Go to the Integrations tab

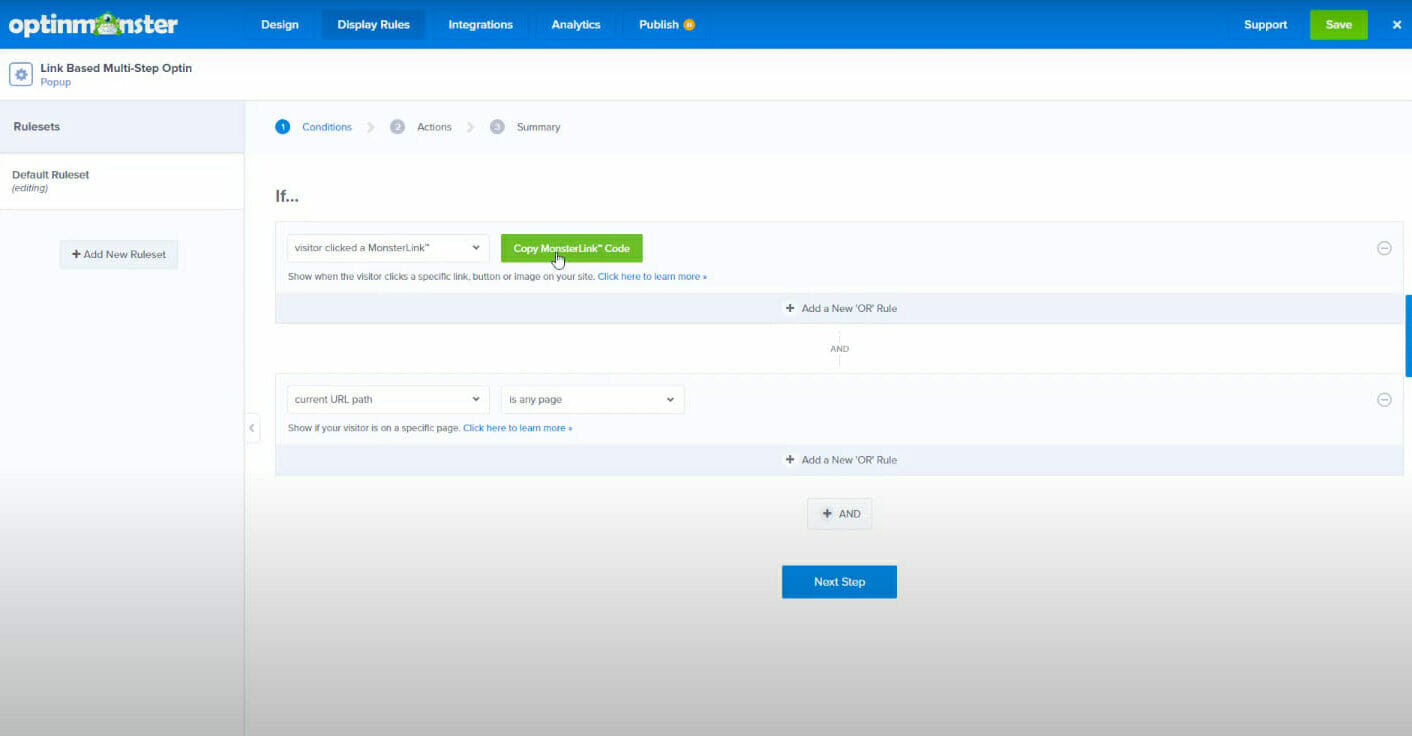tap(480, 25)
